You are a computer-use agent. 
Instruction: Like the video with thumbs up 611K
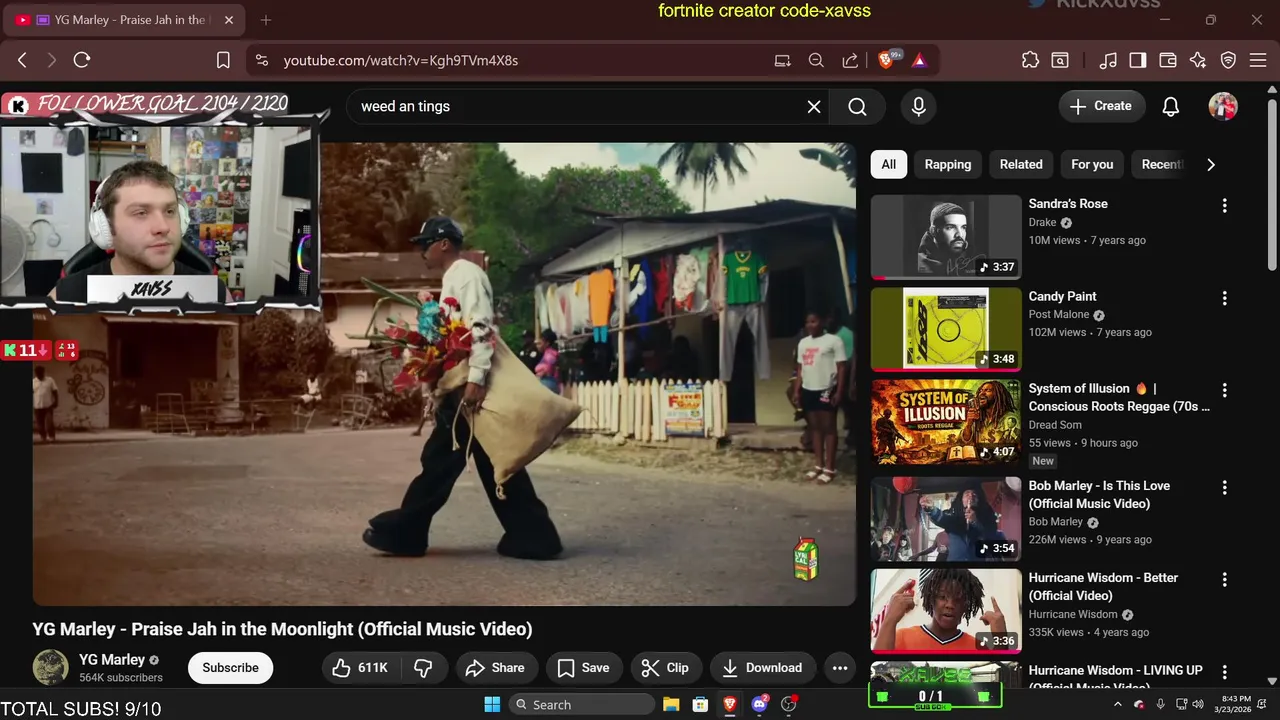pos(362,668)
